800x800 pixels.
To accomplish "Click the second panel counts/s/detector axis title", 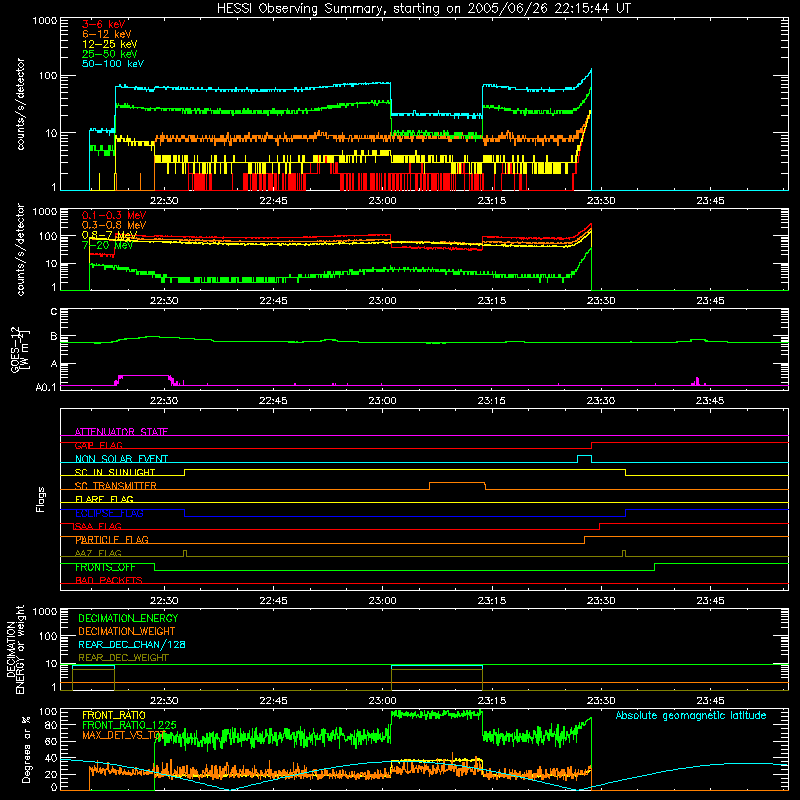I will pyautogui.click(x=21, y=249).
